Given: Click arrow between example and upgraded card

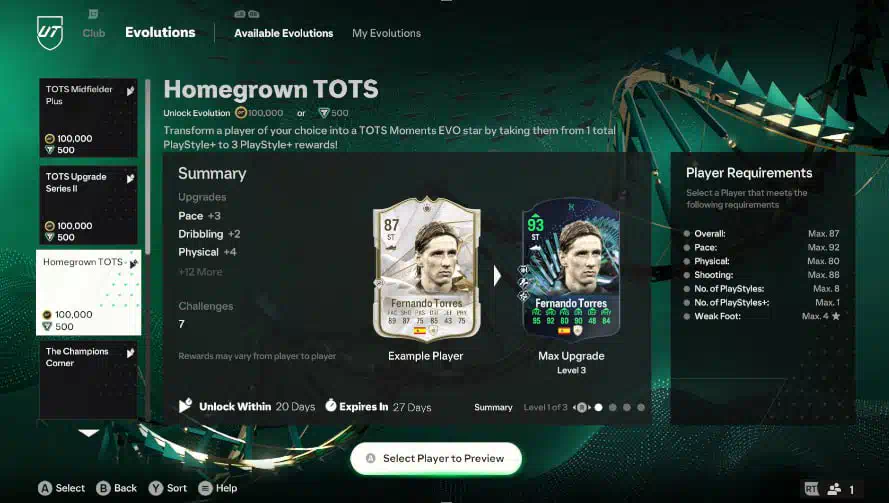Looking at the screenshot, I should coord(497,276).
